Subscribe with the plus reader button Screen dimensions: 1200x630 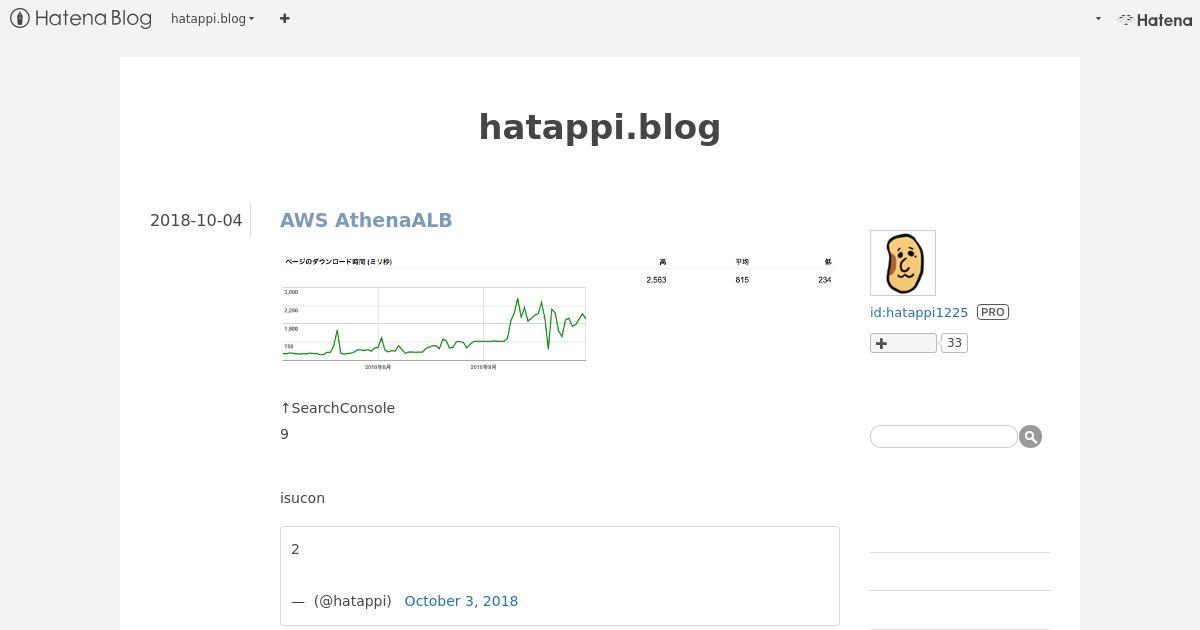[x=903, y=343]
